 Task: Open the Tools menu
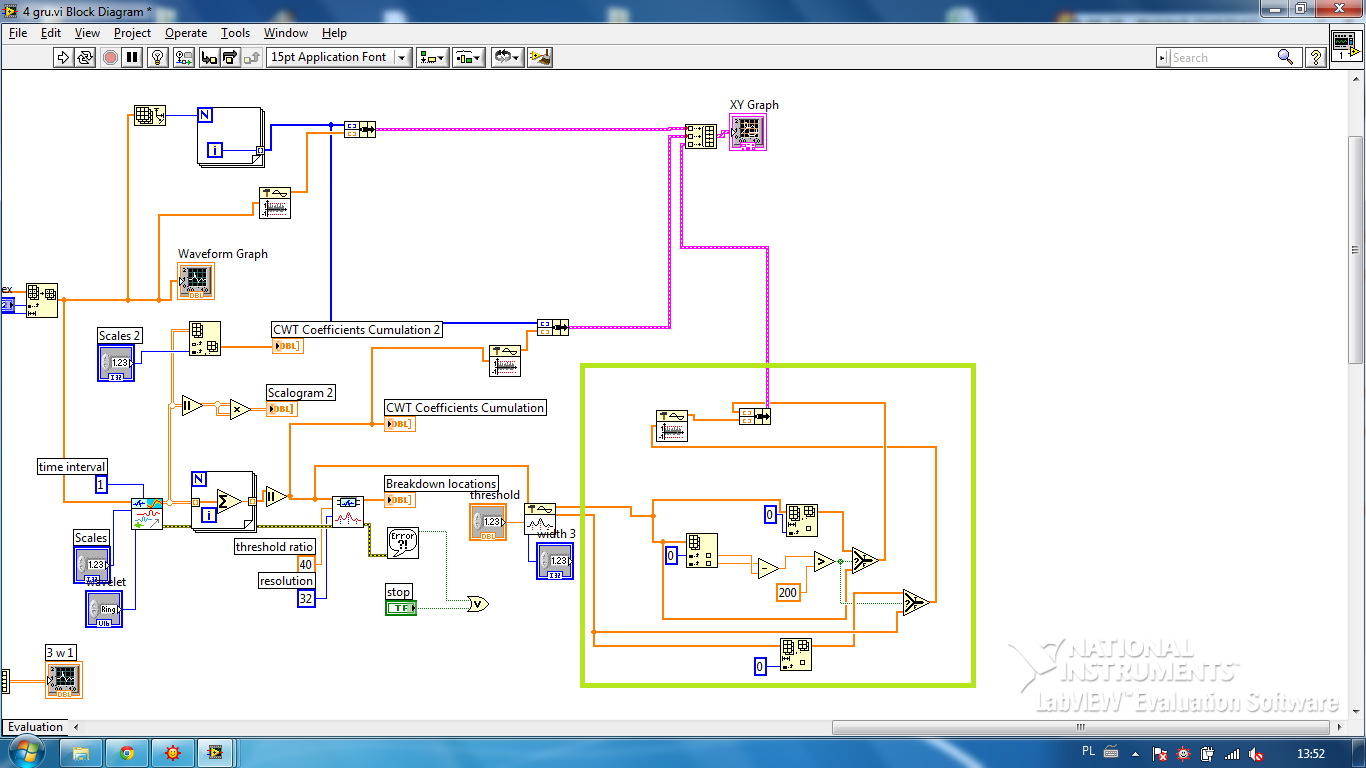235,33
